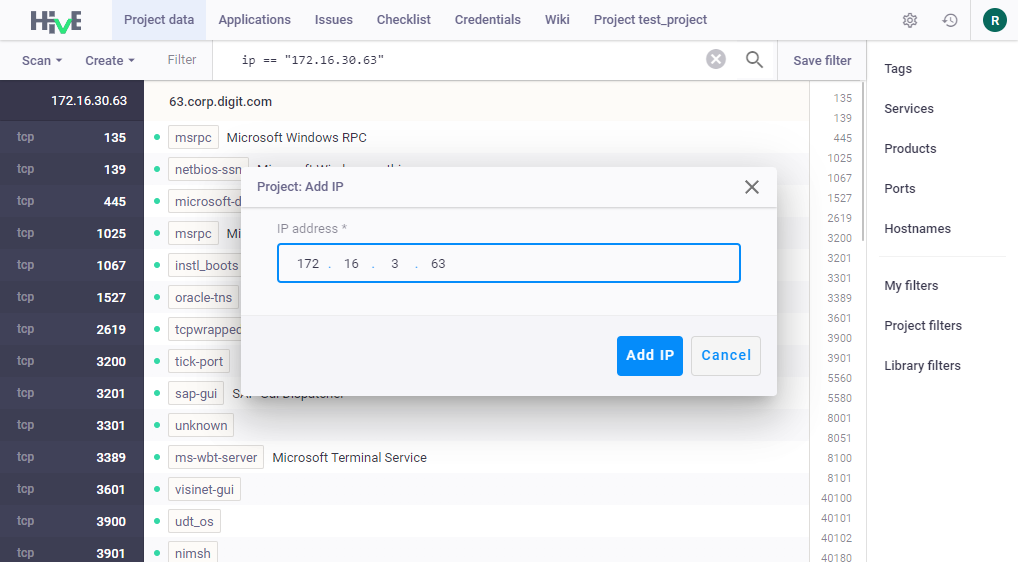
Task: Open My filters in the sidebar
Action: pyautogui.click(x=911, y=286)
